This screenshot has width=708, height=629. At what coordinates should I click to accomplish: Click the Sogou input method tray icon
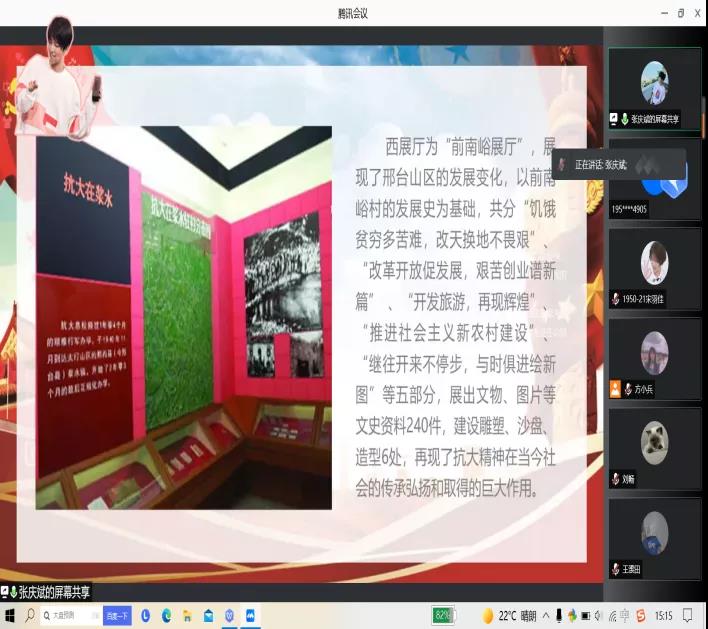[x=640, y=615]
